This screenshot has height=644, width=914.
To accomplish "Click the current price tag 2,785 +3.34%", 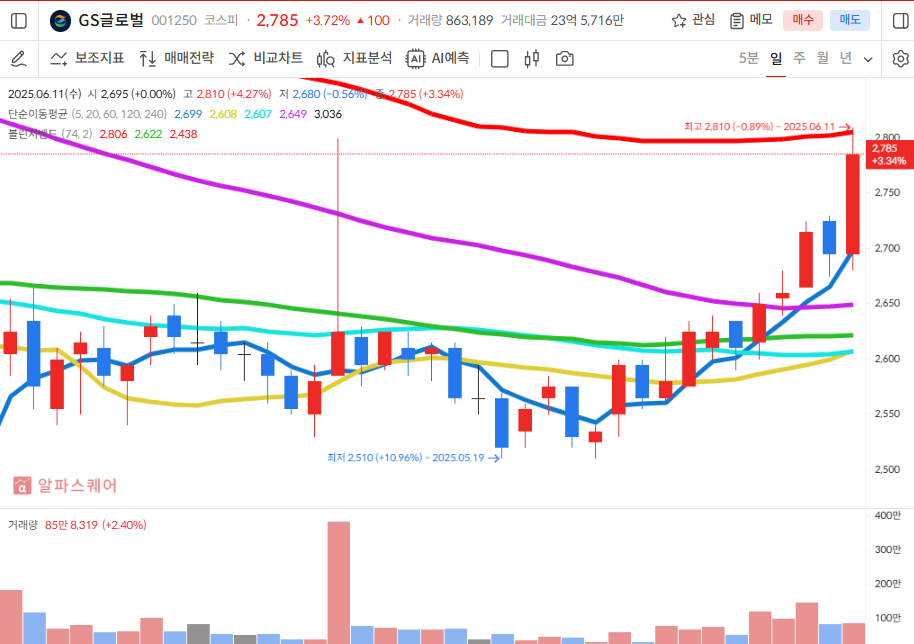I will click(890, 155).
